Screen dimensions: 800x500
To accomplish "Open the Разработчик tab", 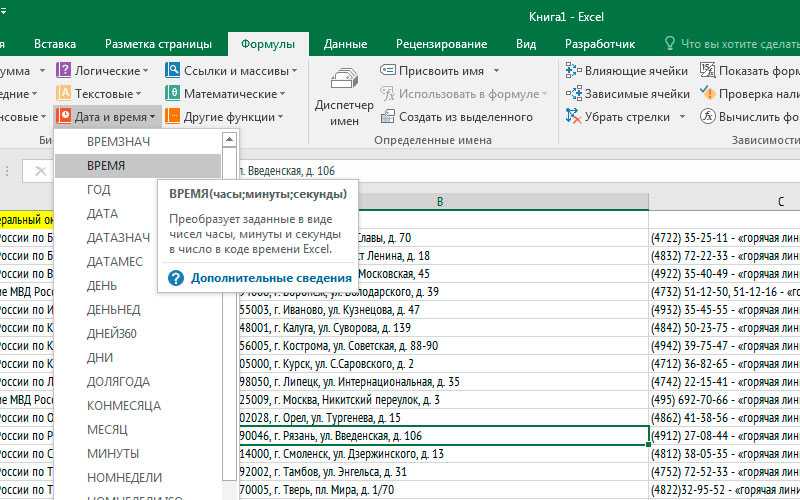I will (x=600, y=44).
